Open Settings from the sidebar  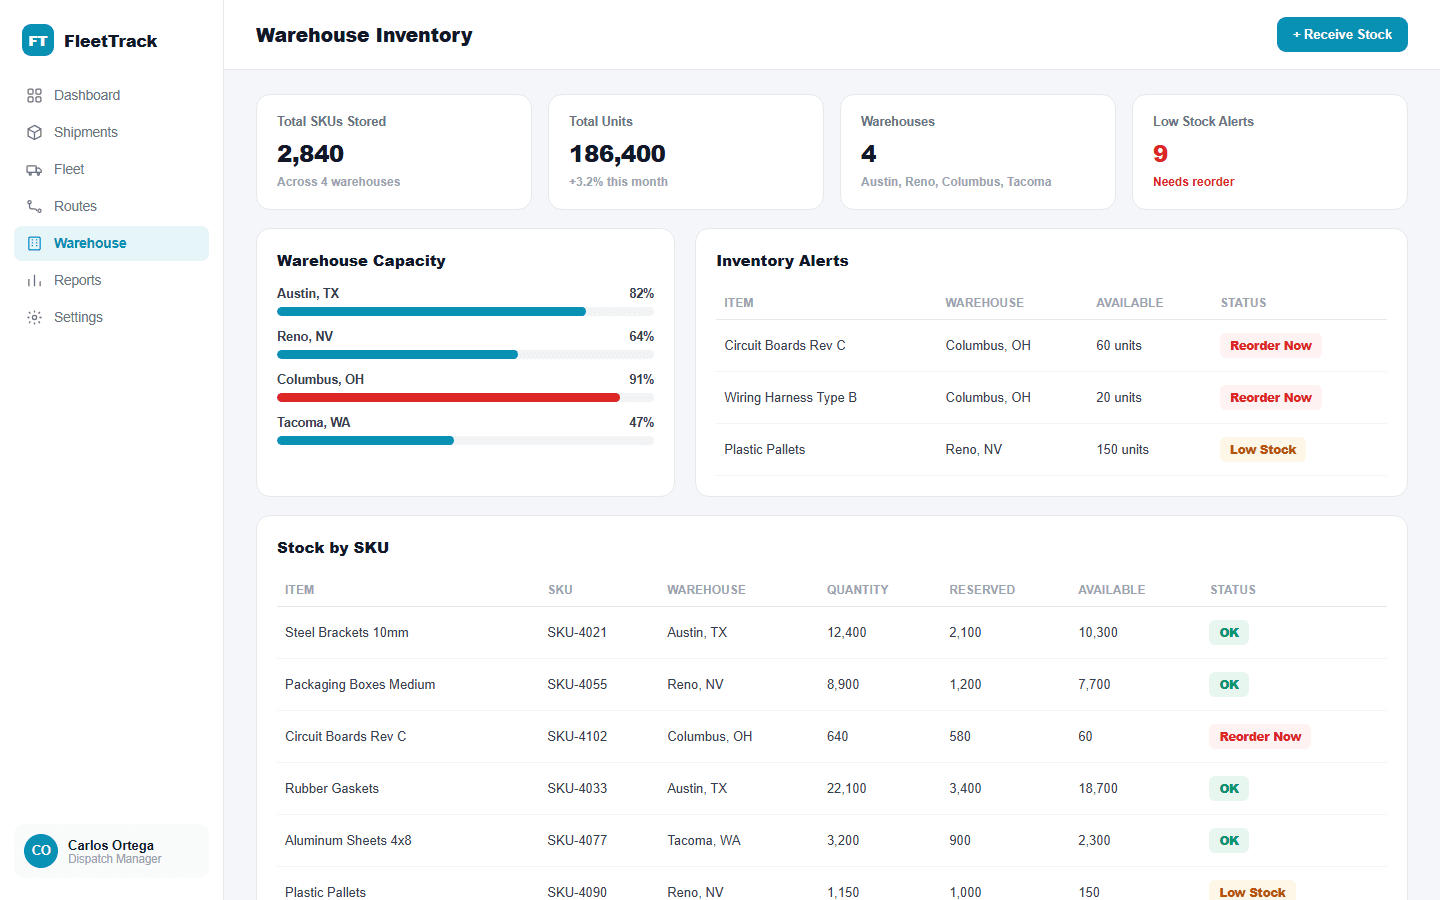pyautogui.click(x=111, y=317)
